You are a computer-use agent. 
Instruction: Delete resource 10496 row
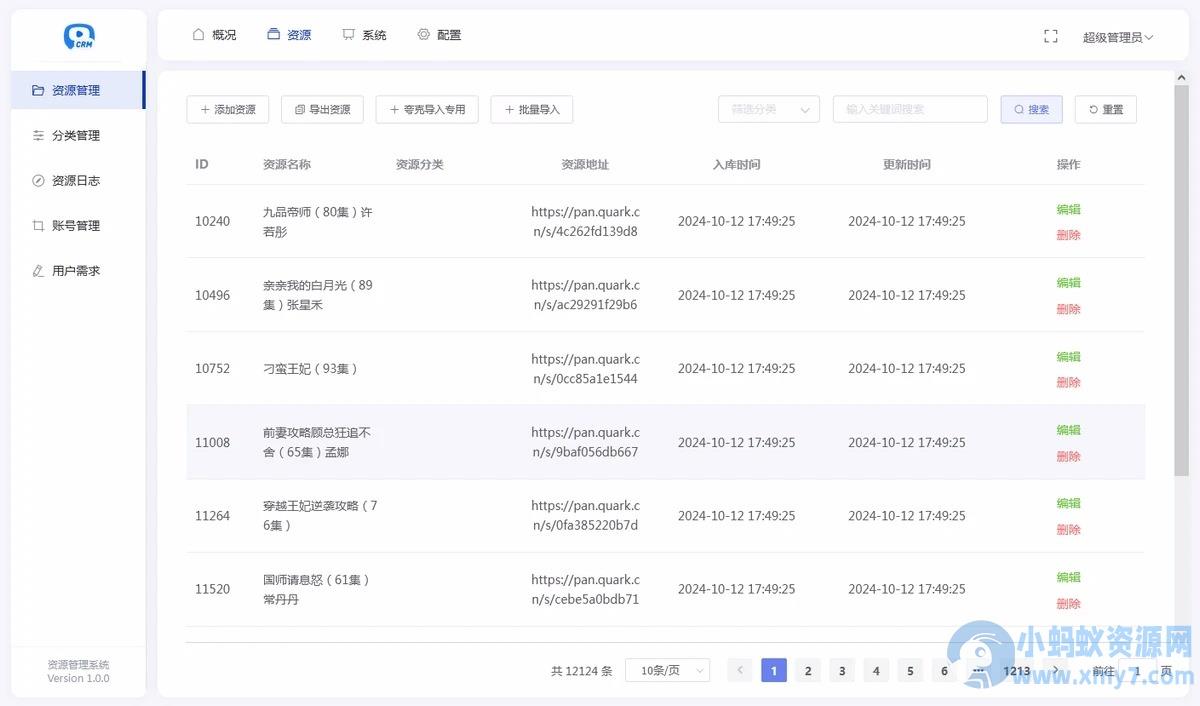coord(1068,309)
